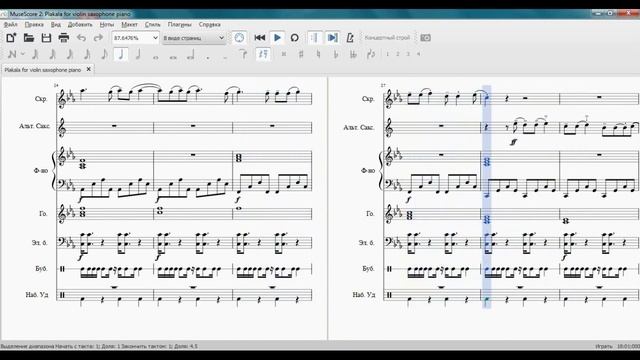This screenshot has height=360, width=640.
Task: Apply a natural accidental
Action: tap(318, 54)
